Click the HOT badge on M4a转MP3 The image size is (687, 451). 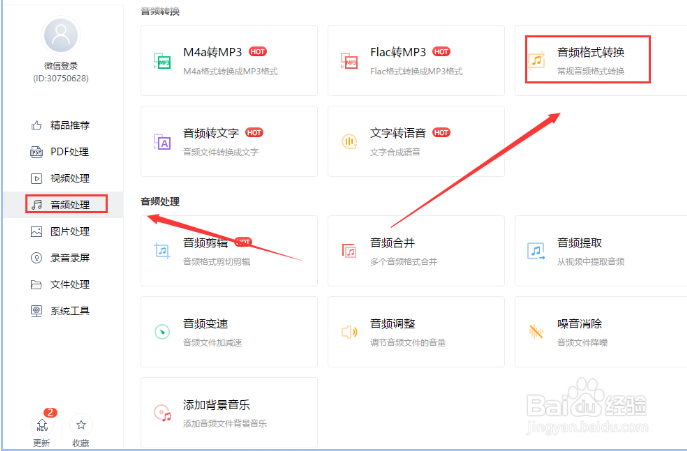click(258, 52)
